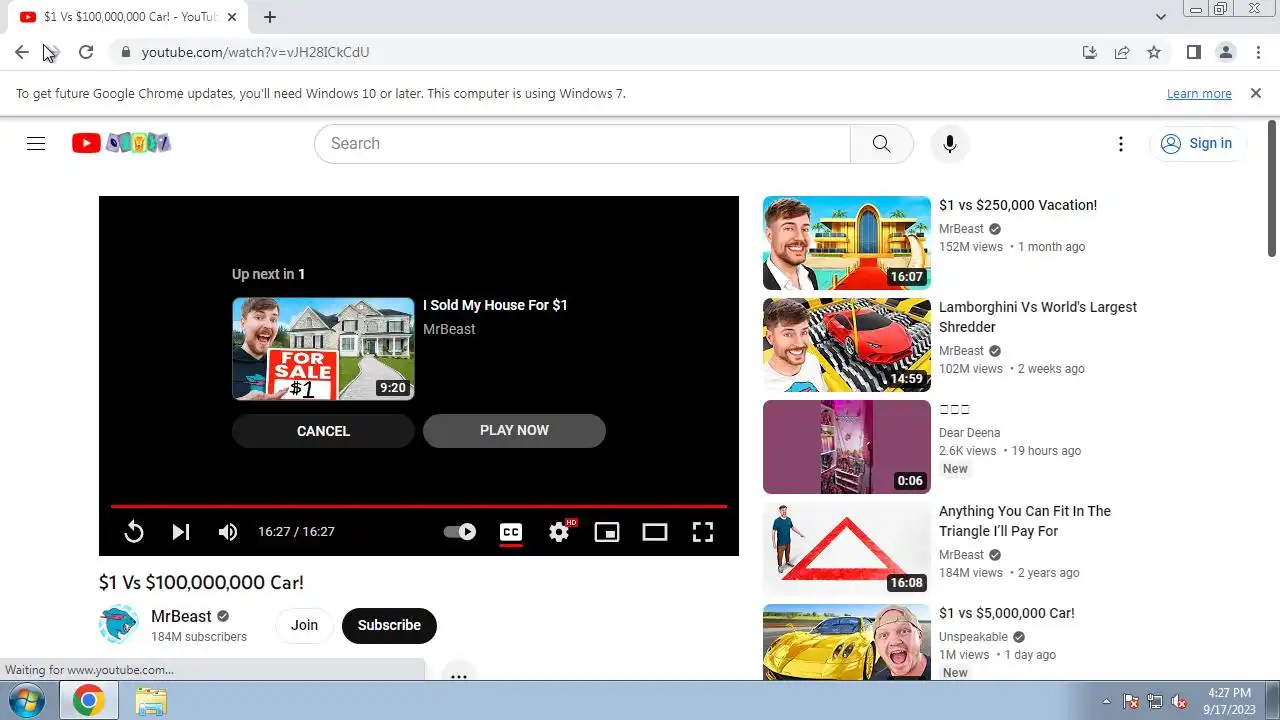
Task: Open the Dear Deena 0:06 video thumbnail
Action: tap(847, 447)
